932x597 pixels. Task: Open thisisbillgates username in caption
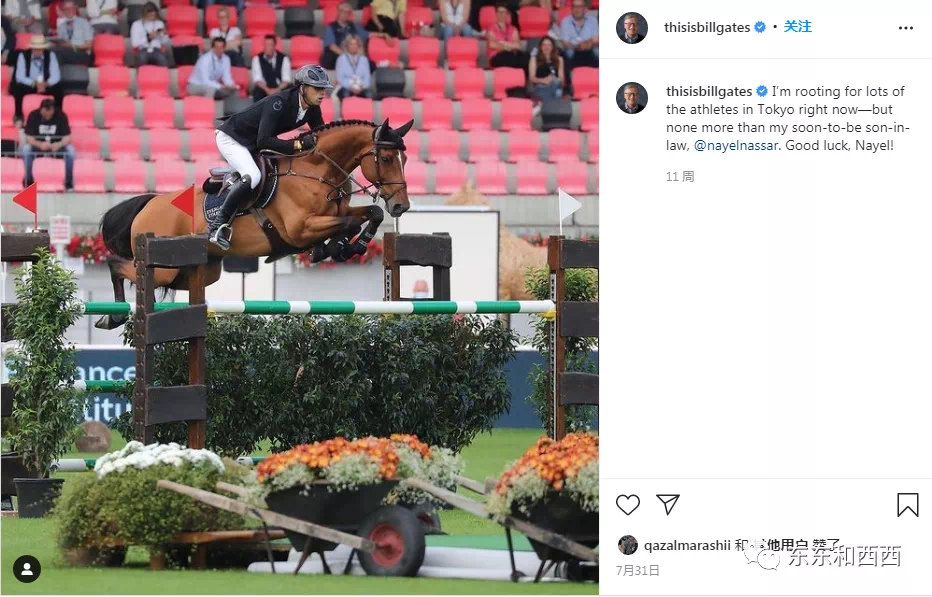tap(709, 92)
